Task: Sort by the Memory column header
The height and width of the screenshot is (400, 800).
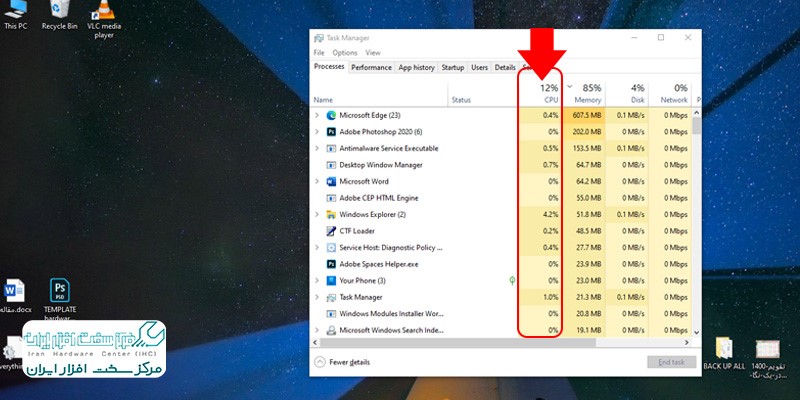Action: pyautogui.click(x=584, y=94)
